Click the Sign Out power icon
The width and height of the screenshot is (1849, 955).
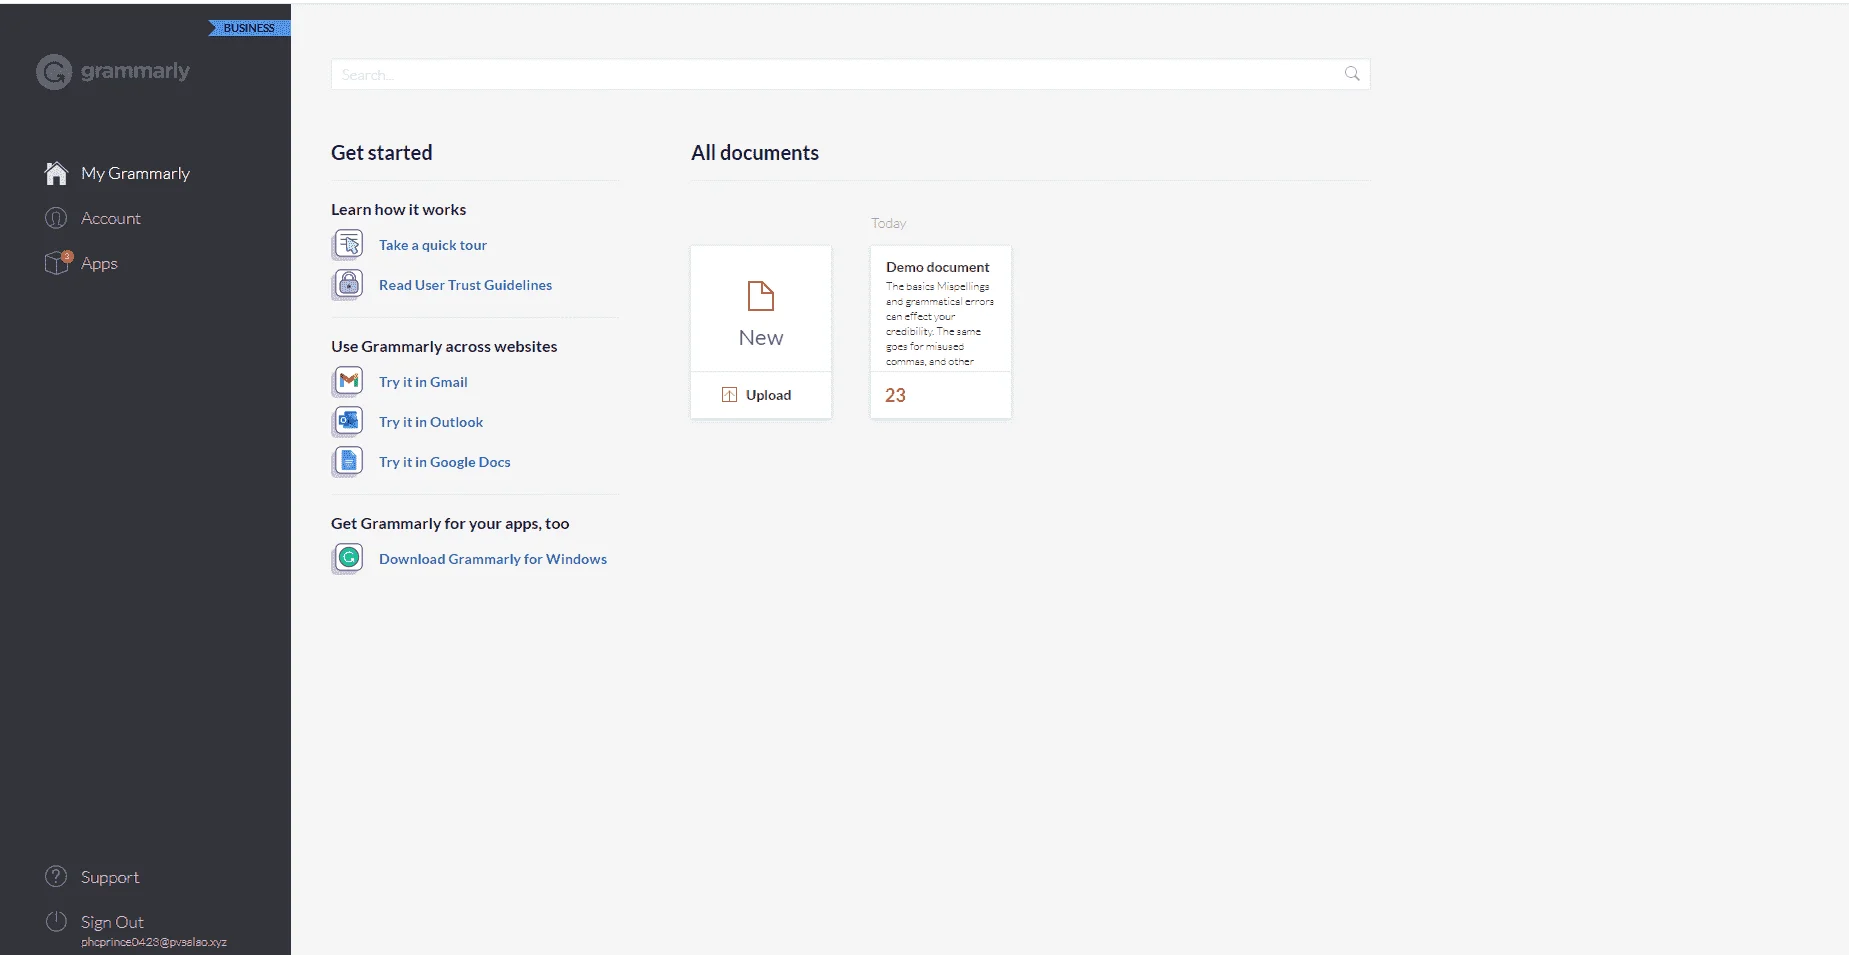(x=56, y=922)
